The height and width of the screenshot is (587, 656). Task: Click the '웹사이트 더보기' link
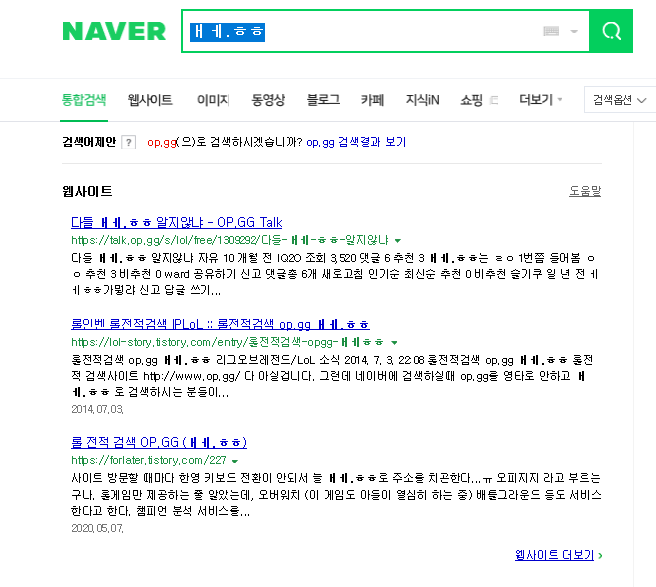[x=554, y=555]
